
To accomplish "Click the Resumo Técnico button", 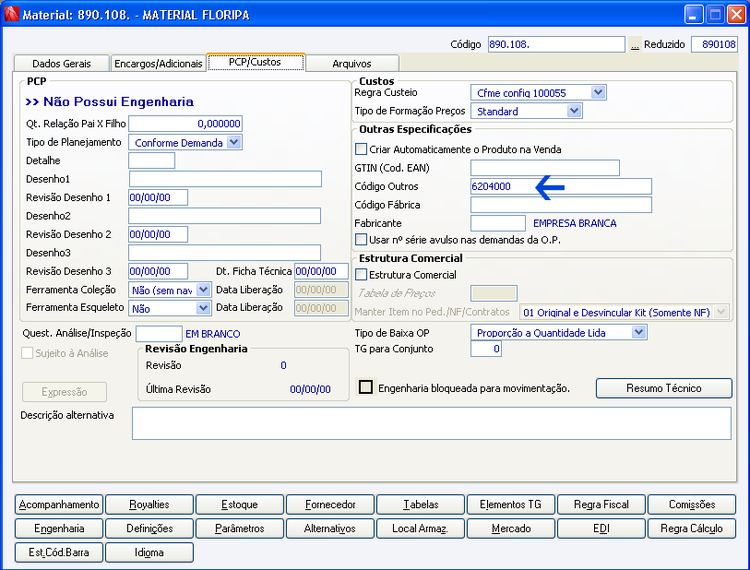I will [664, 388].
